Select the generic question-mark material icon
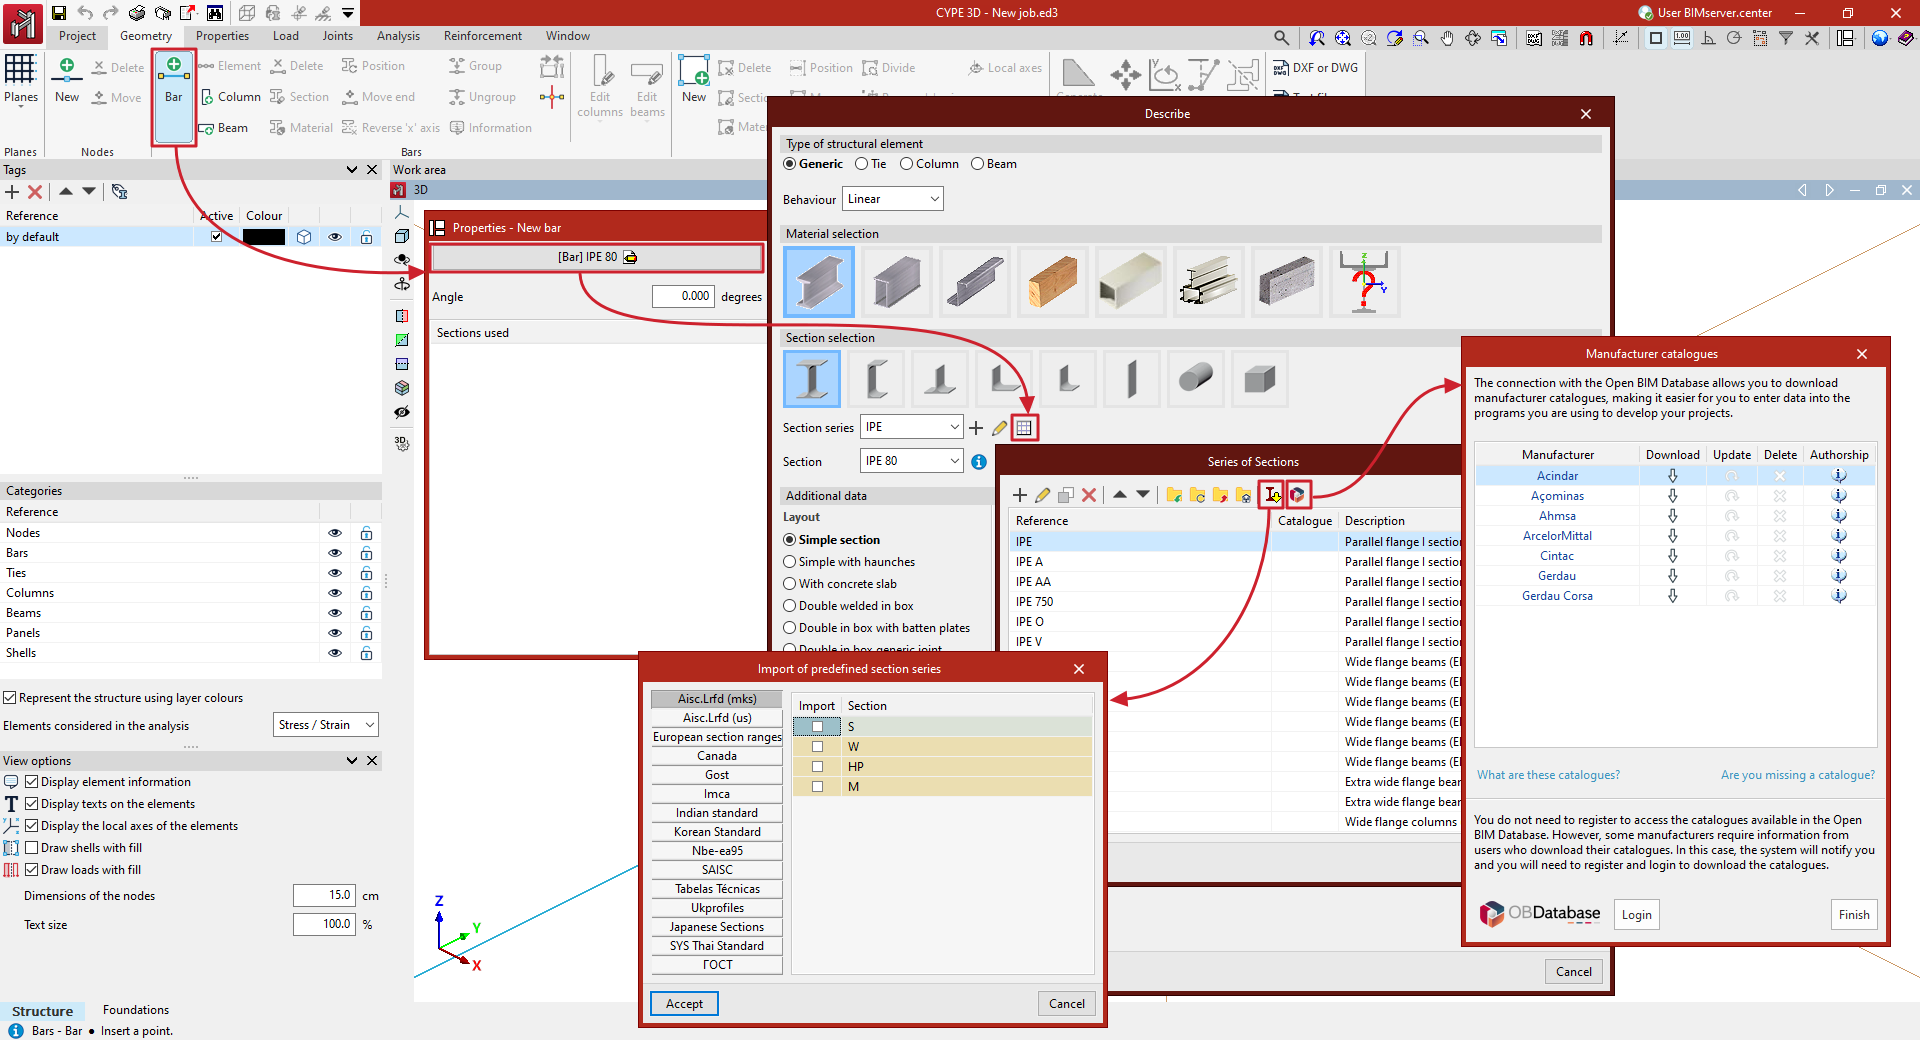Screen dimensions: 1920x1040 pyautogui.click(x=1365, y=282)
